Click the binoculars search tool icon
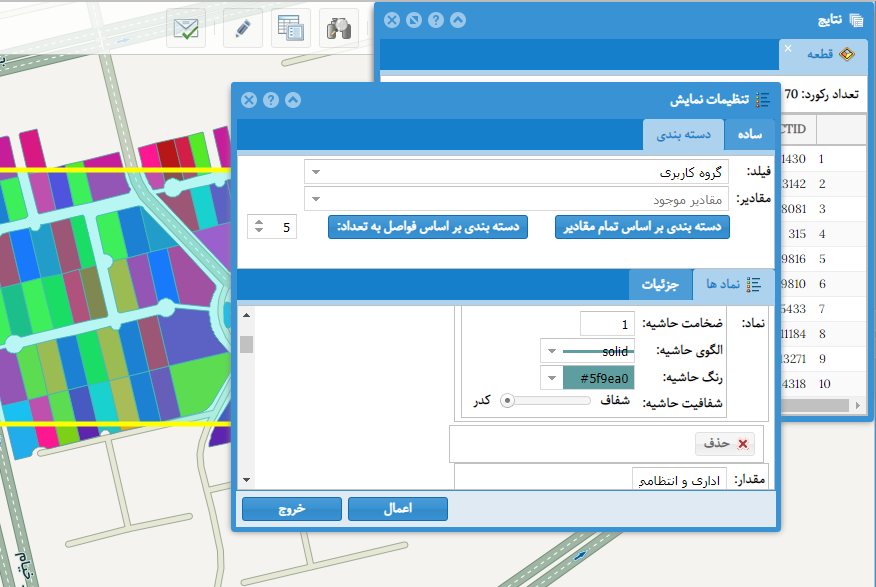Image resolution: width=876 pixels, height=587 pixels. click(339, 28)
